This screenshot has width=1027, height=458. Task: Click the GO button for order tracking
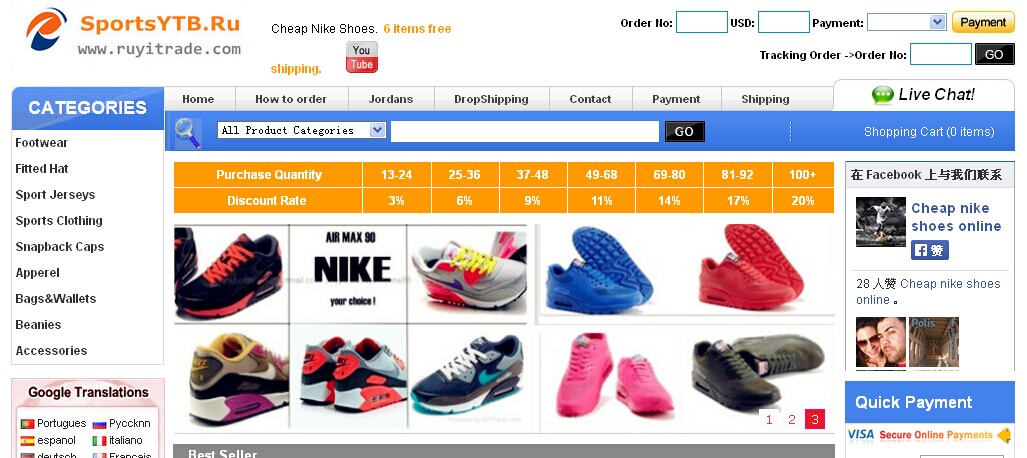(x=994, y=54)
